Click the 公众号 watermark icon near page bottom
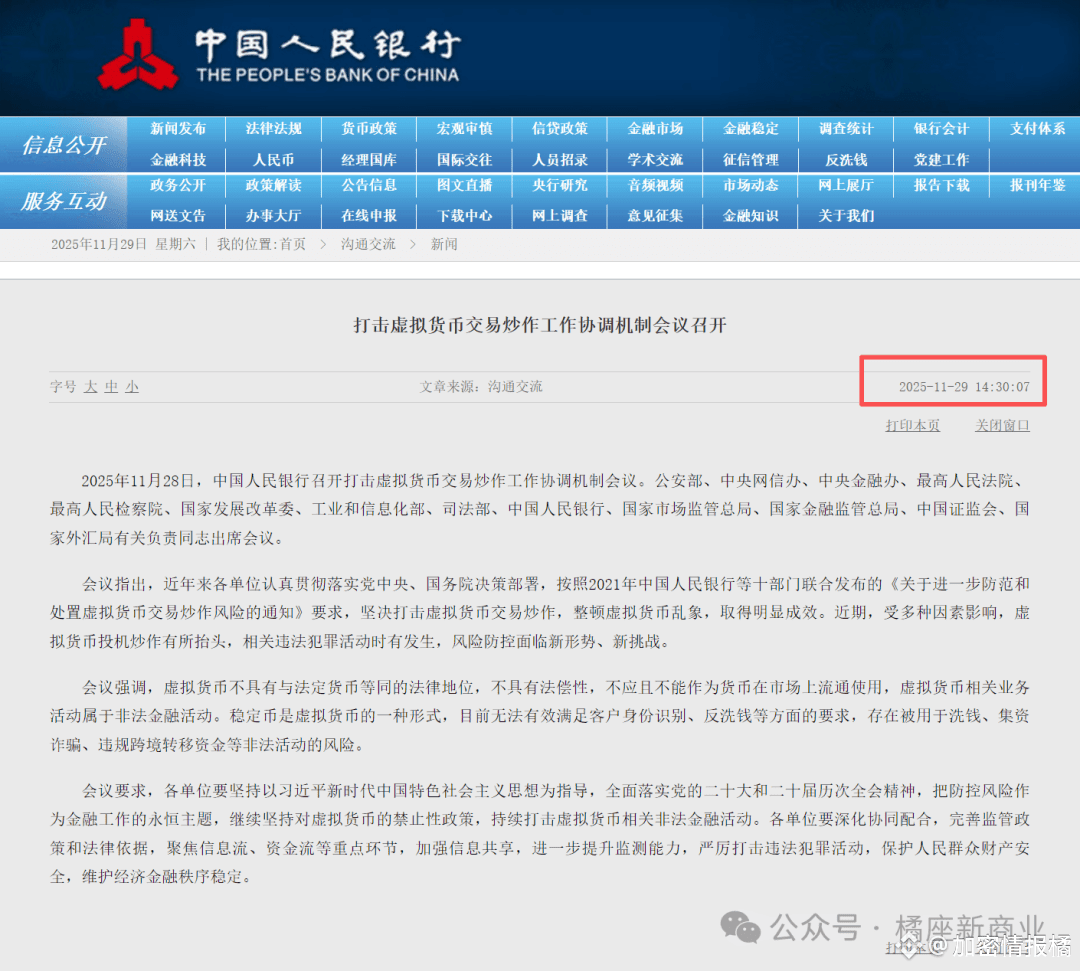1080x971 pixels. tap(738, 928)
